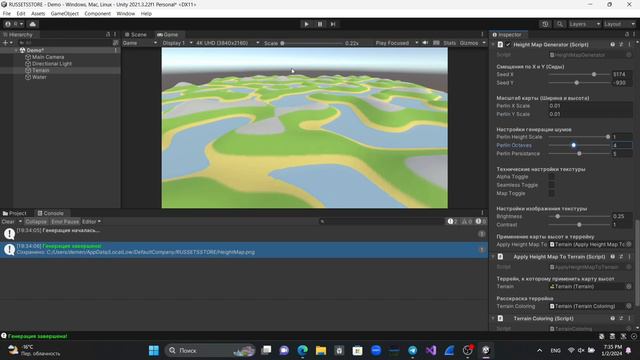This screenshot has width=640, height=360.
Task: Open Windows Start menu on the taskbar
Action: coord(154,351)
